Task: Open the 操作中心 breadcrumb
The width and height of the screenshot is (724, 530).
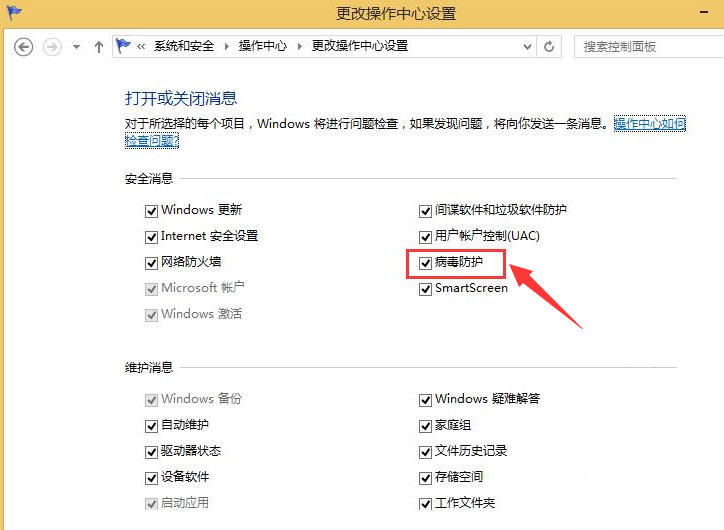Action: tap(263, 46)
